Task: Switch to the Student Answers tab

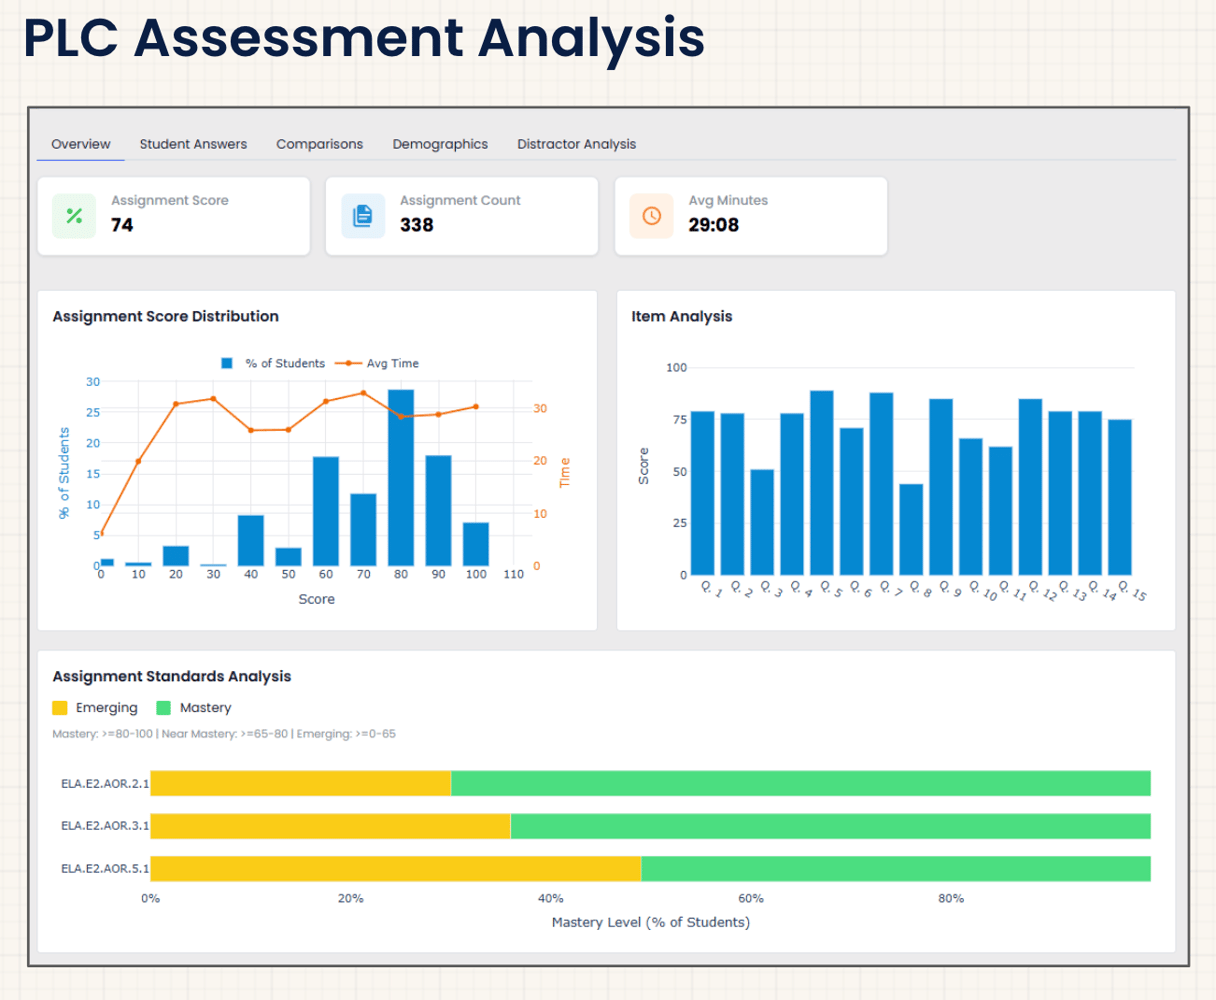Action: click(193, 144)
